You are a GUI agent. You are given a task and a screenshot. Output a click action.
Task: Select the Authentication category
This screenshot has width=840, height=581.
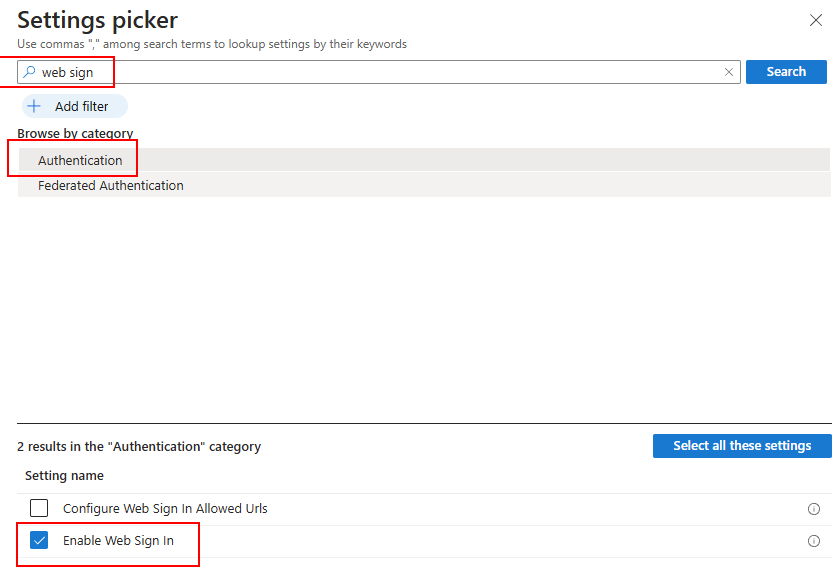pos(424,160)
